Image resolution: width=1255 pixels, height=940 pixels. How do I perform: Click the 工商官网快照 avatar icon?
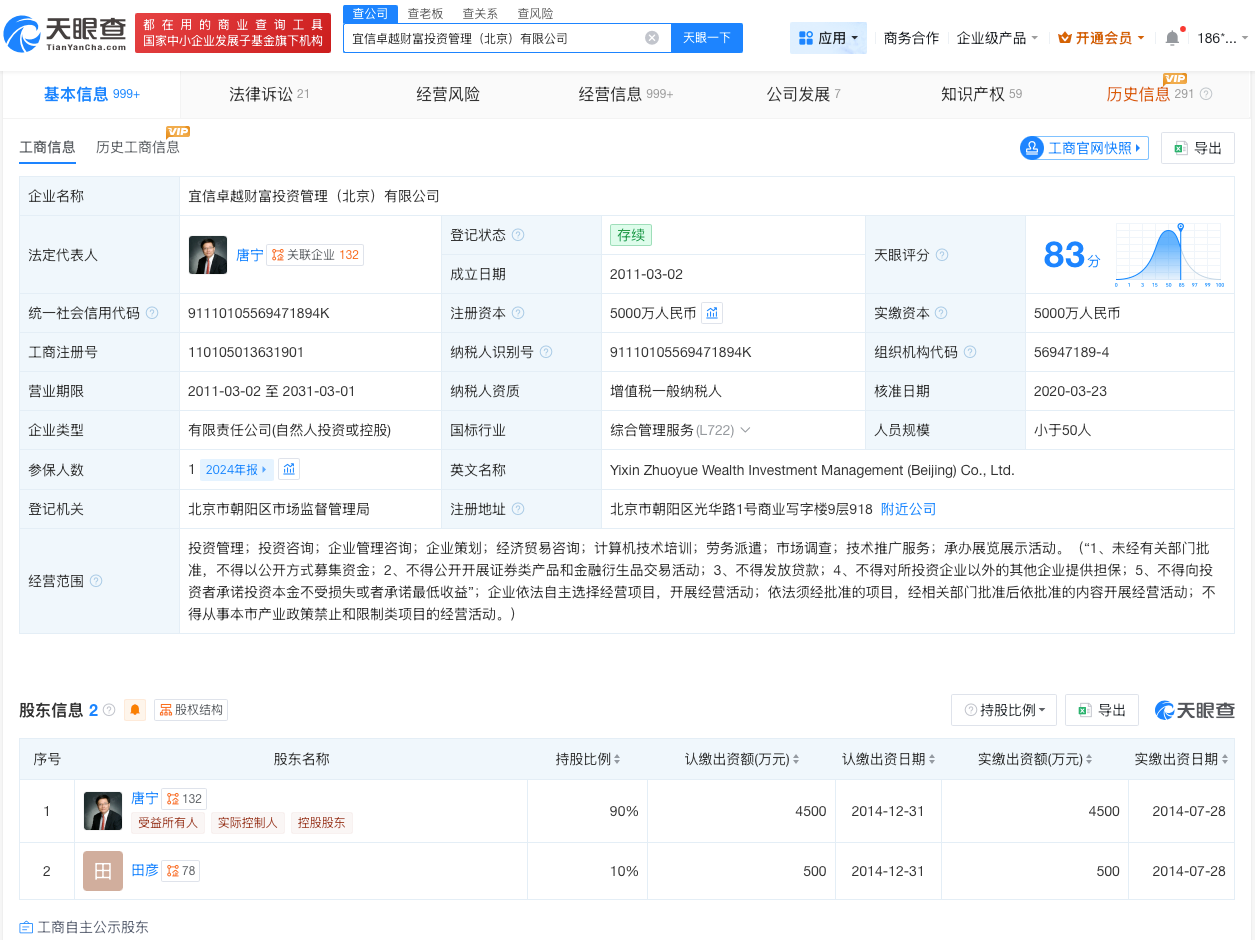1031,148
